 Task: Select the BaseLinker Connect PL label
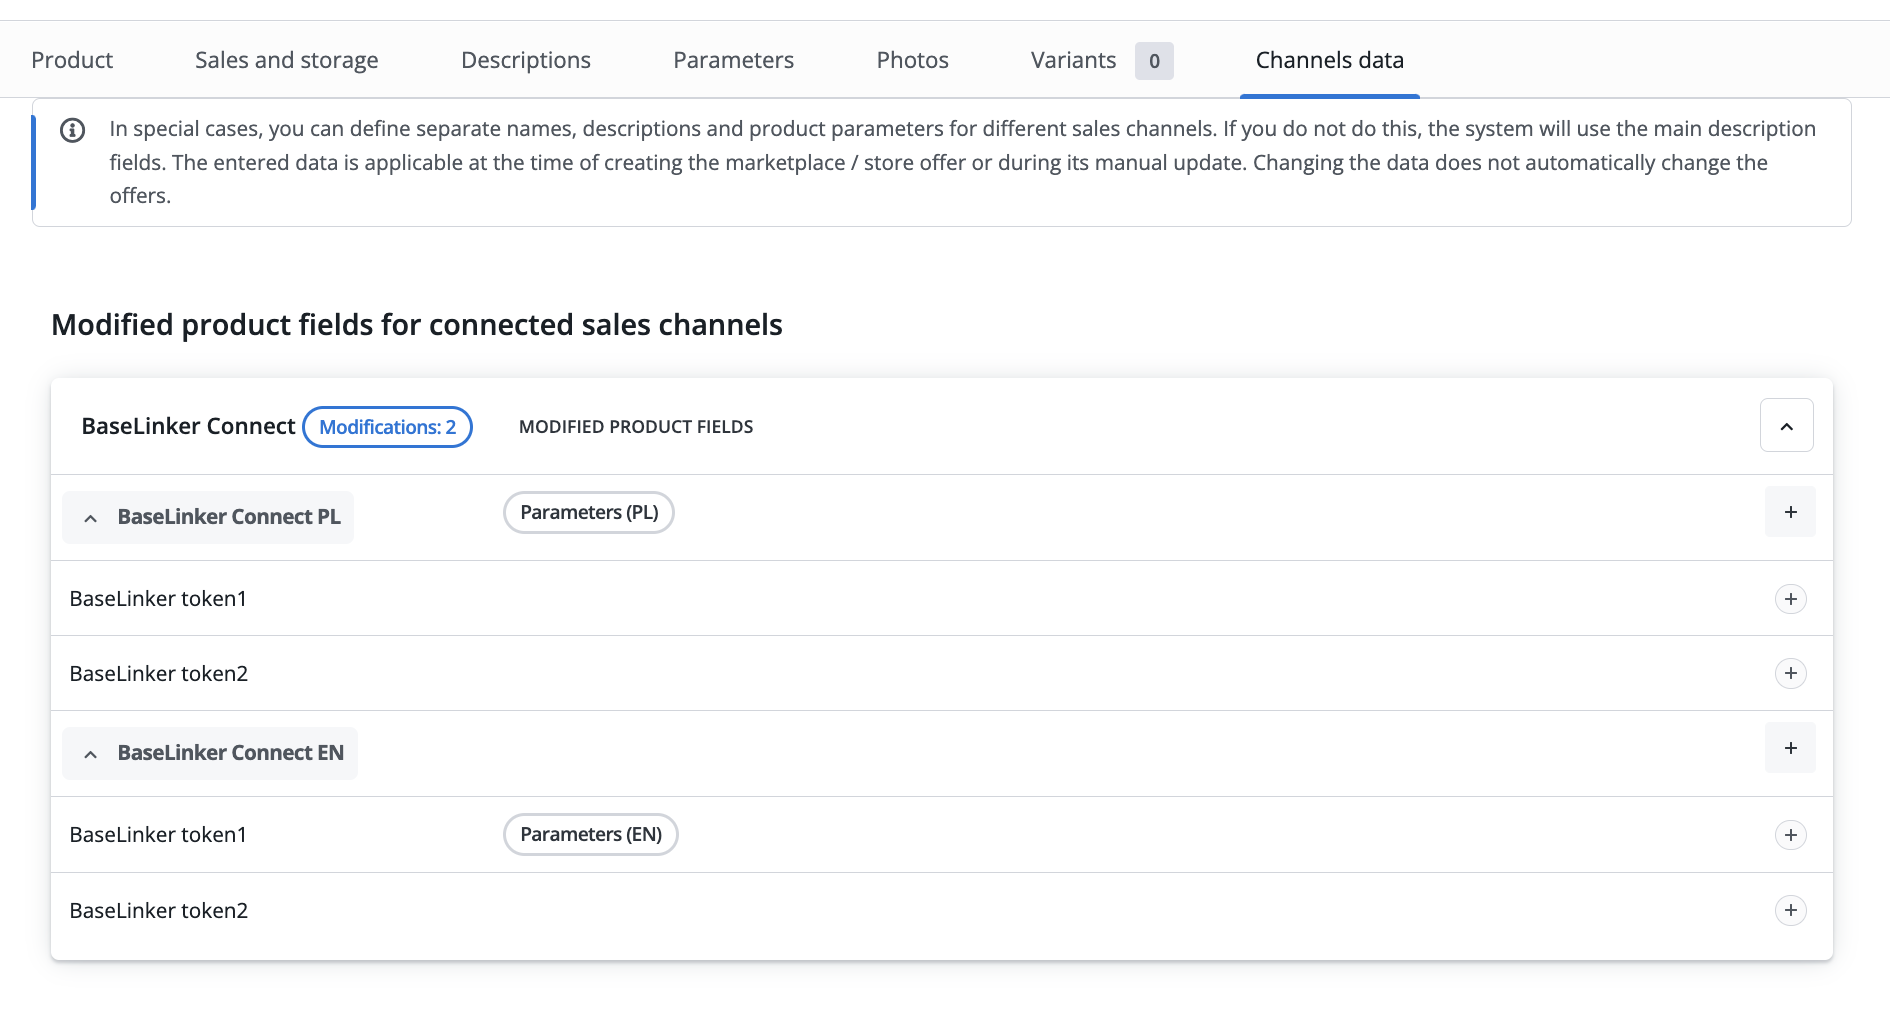pos(229,517)
